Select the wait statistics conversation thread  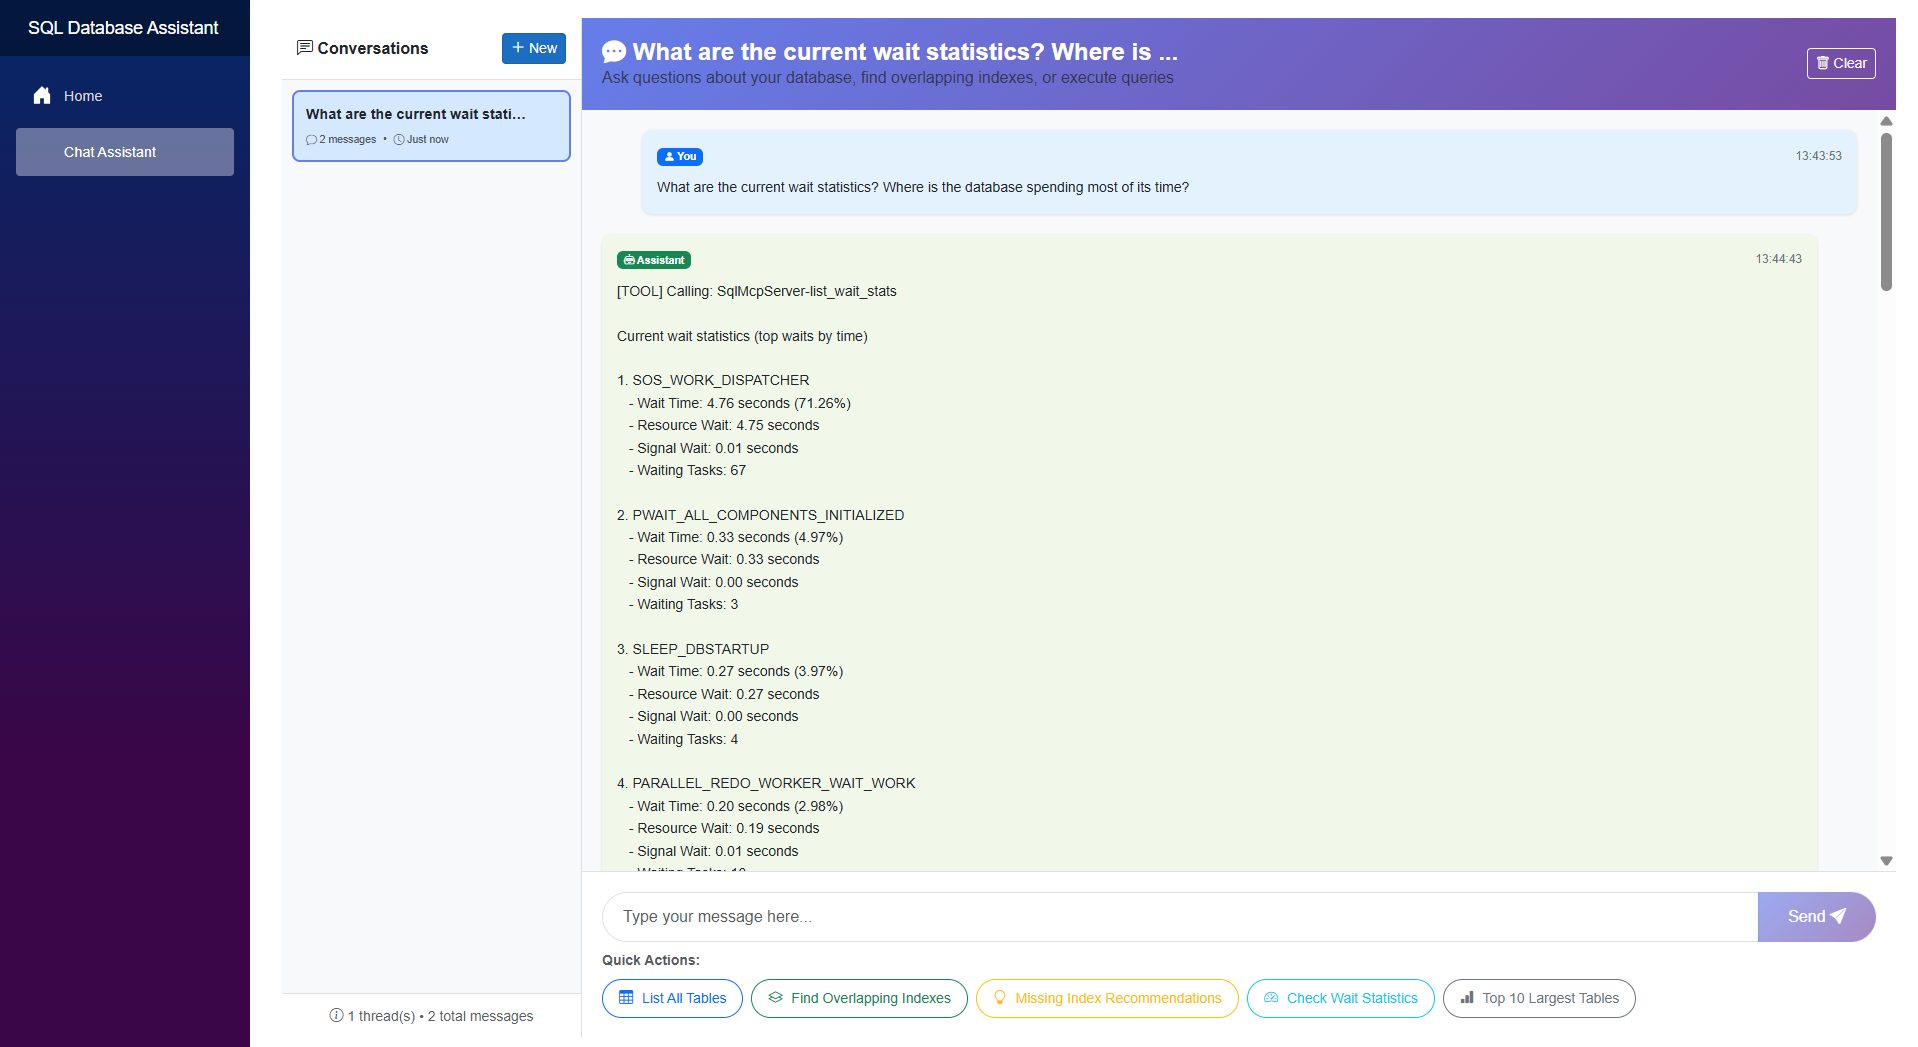click(x=431, y=126)
